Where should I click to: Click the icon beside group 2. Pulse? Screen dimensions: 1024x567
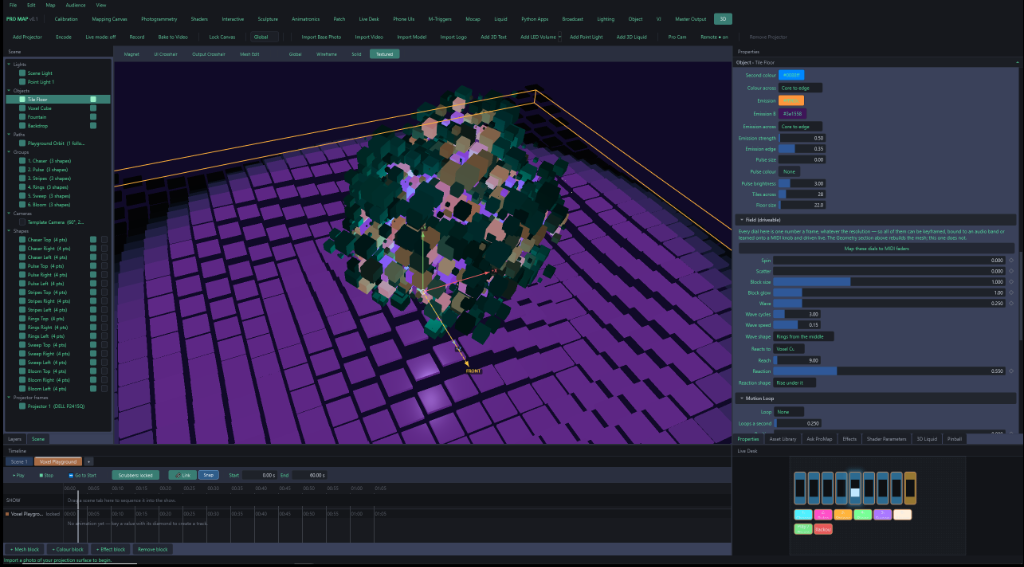[22, 169]
